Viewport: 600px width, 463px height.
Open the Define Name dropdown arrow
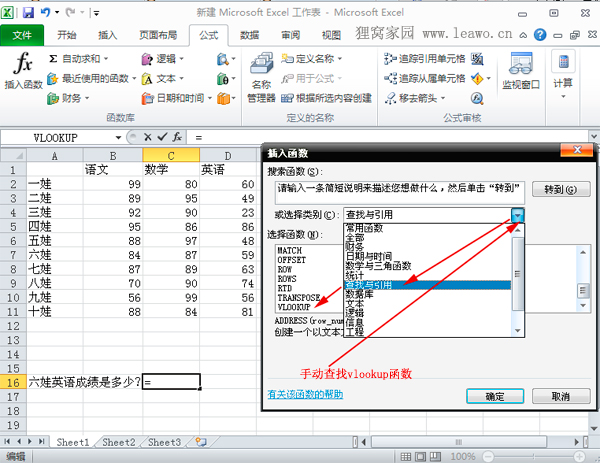click(340, 59)
